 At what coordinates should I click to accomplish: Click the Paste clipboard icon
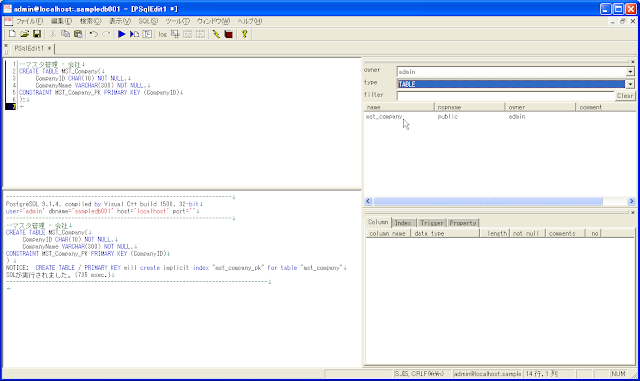click(x=78, y=34)
